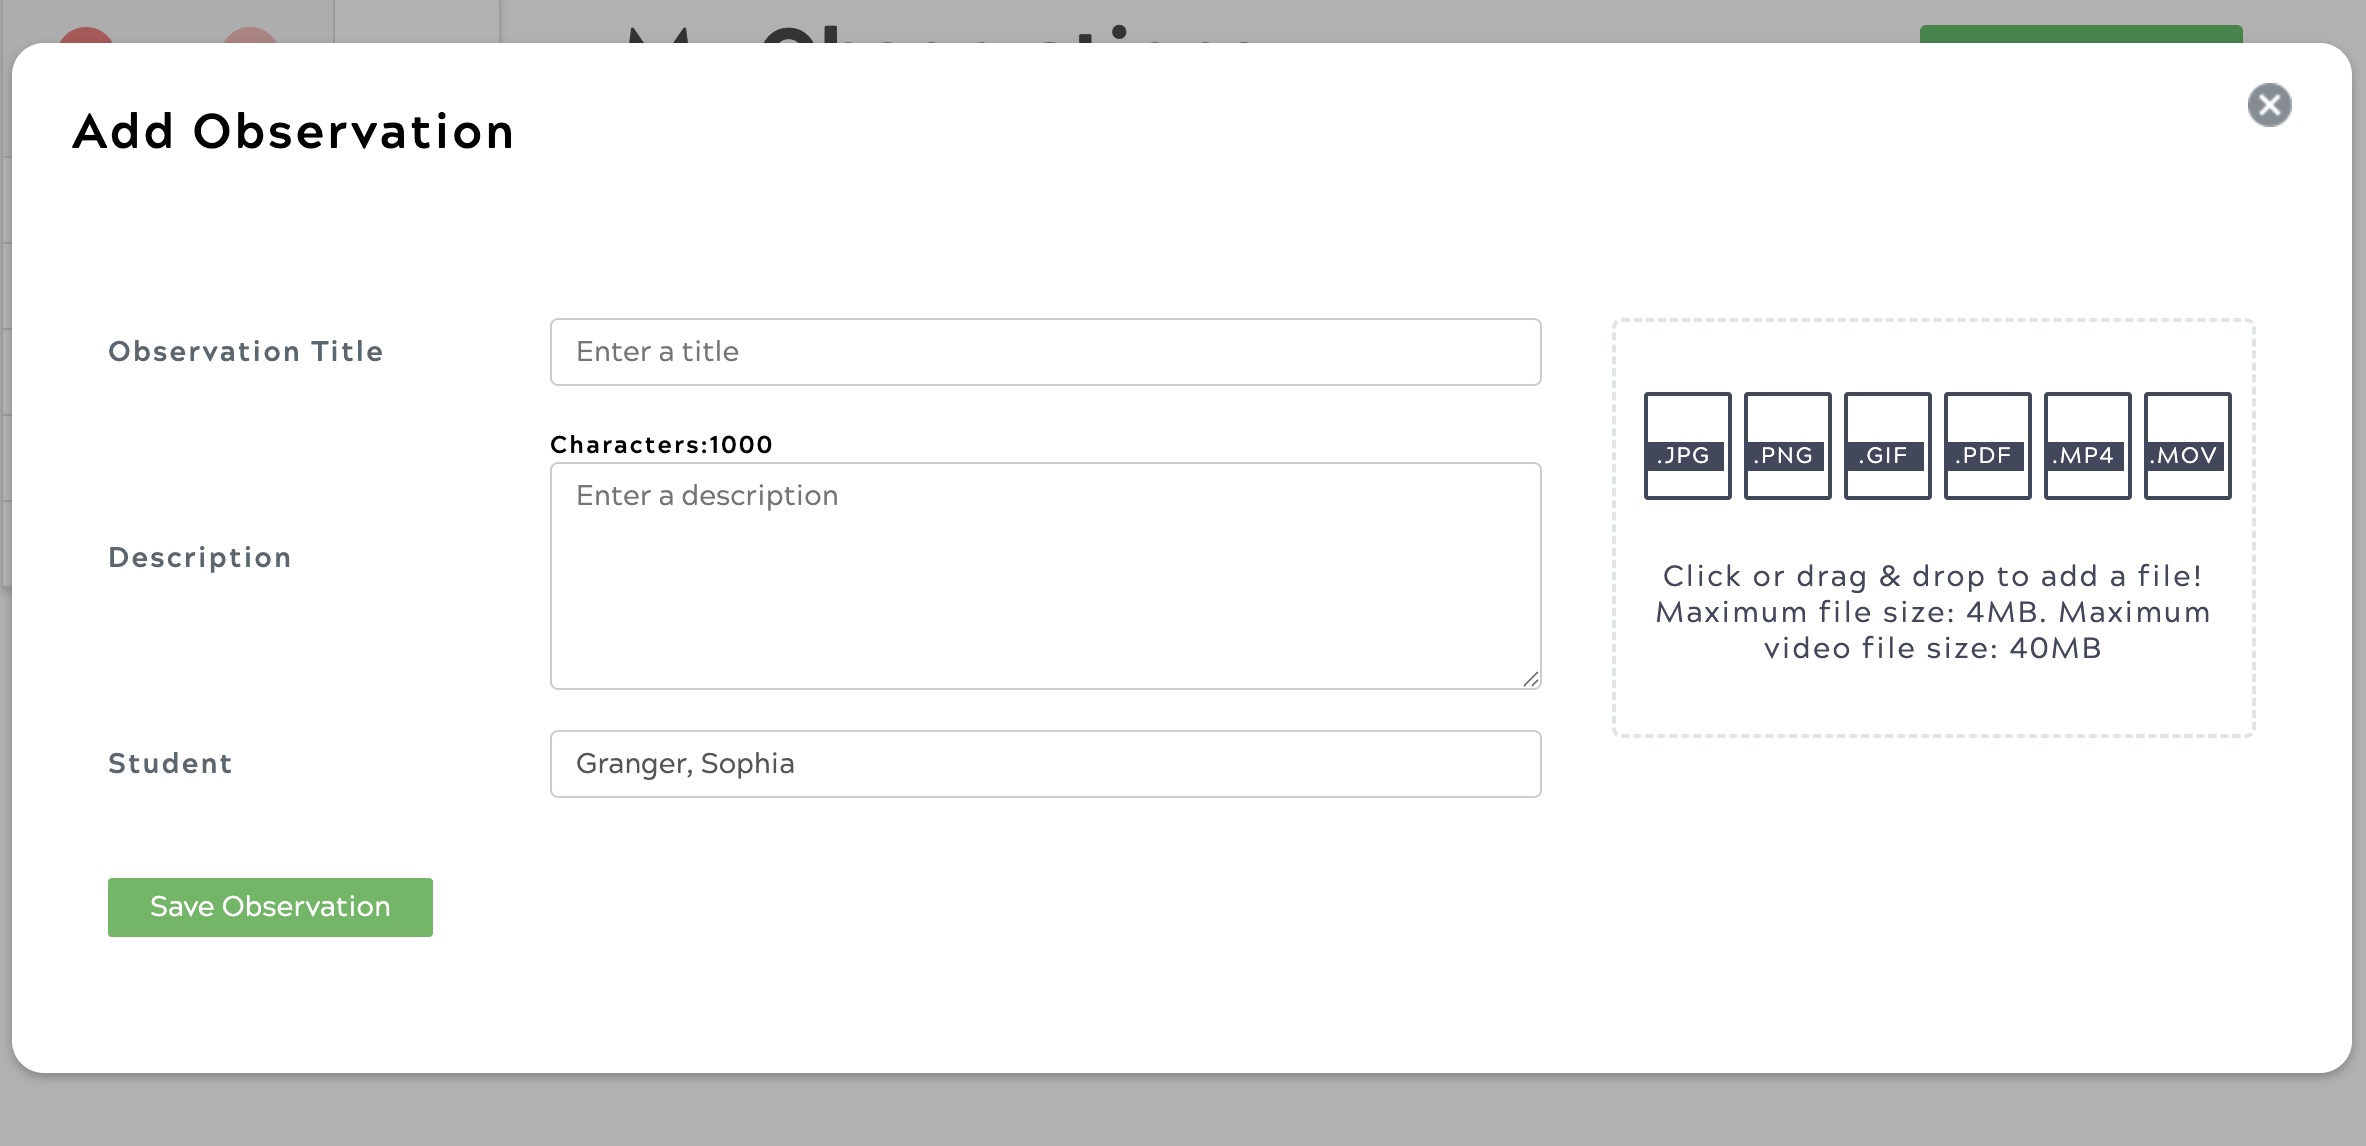Viewport: 2366px width, 1146px height.
Task: Click the Observation Title label
Action: click(x=245, y=352)
